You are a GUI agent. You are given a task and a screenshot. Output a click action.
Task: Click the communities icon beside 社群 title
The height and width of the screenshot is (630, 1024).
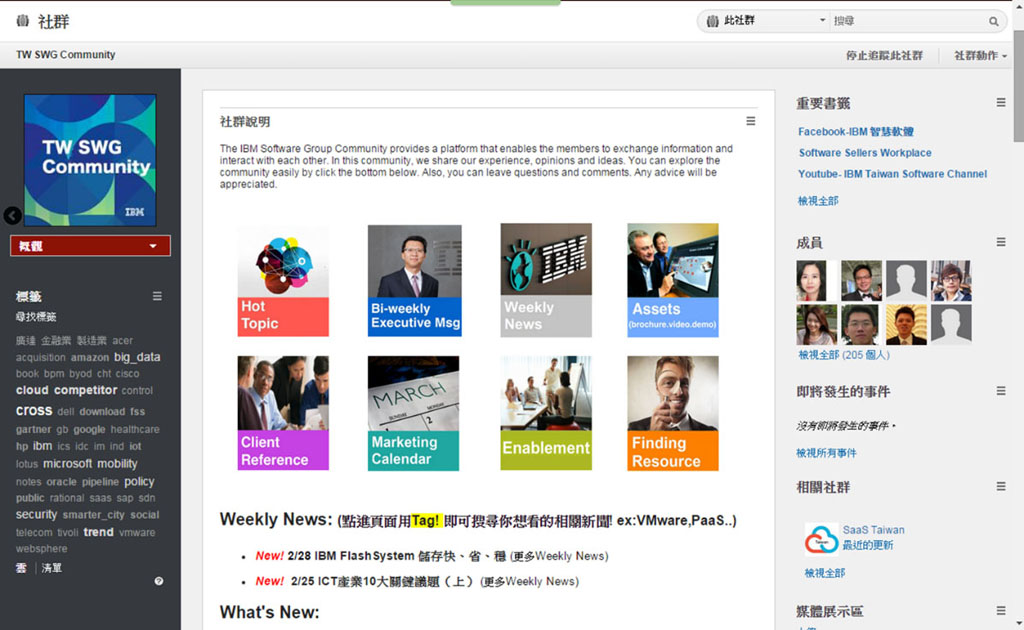coord(22,21)
